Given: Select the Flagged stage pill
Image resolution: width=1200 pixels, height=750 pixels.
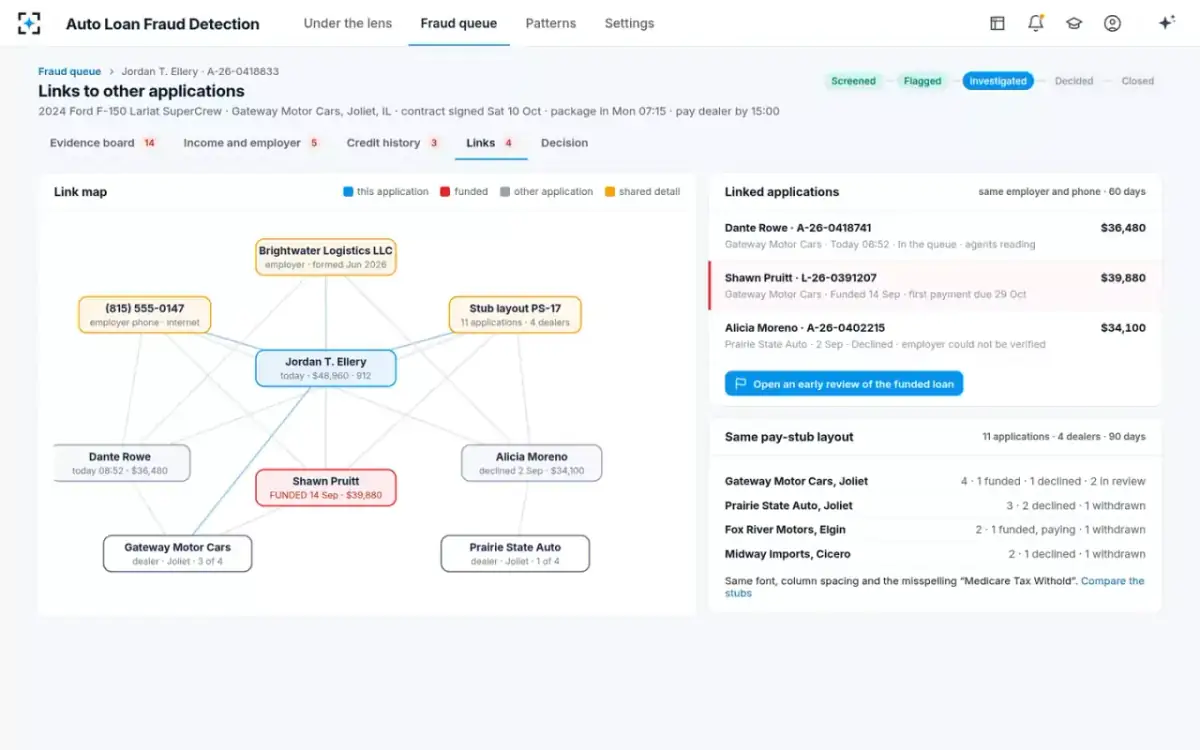Looking at the screenshot, I should point(922,81).
